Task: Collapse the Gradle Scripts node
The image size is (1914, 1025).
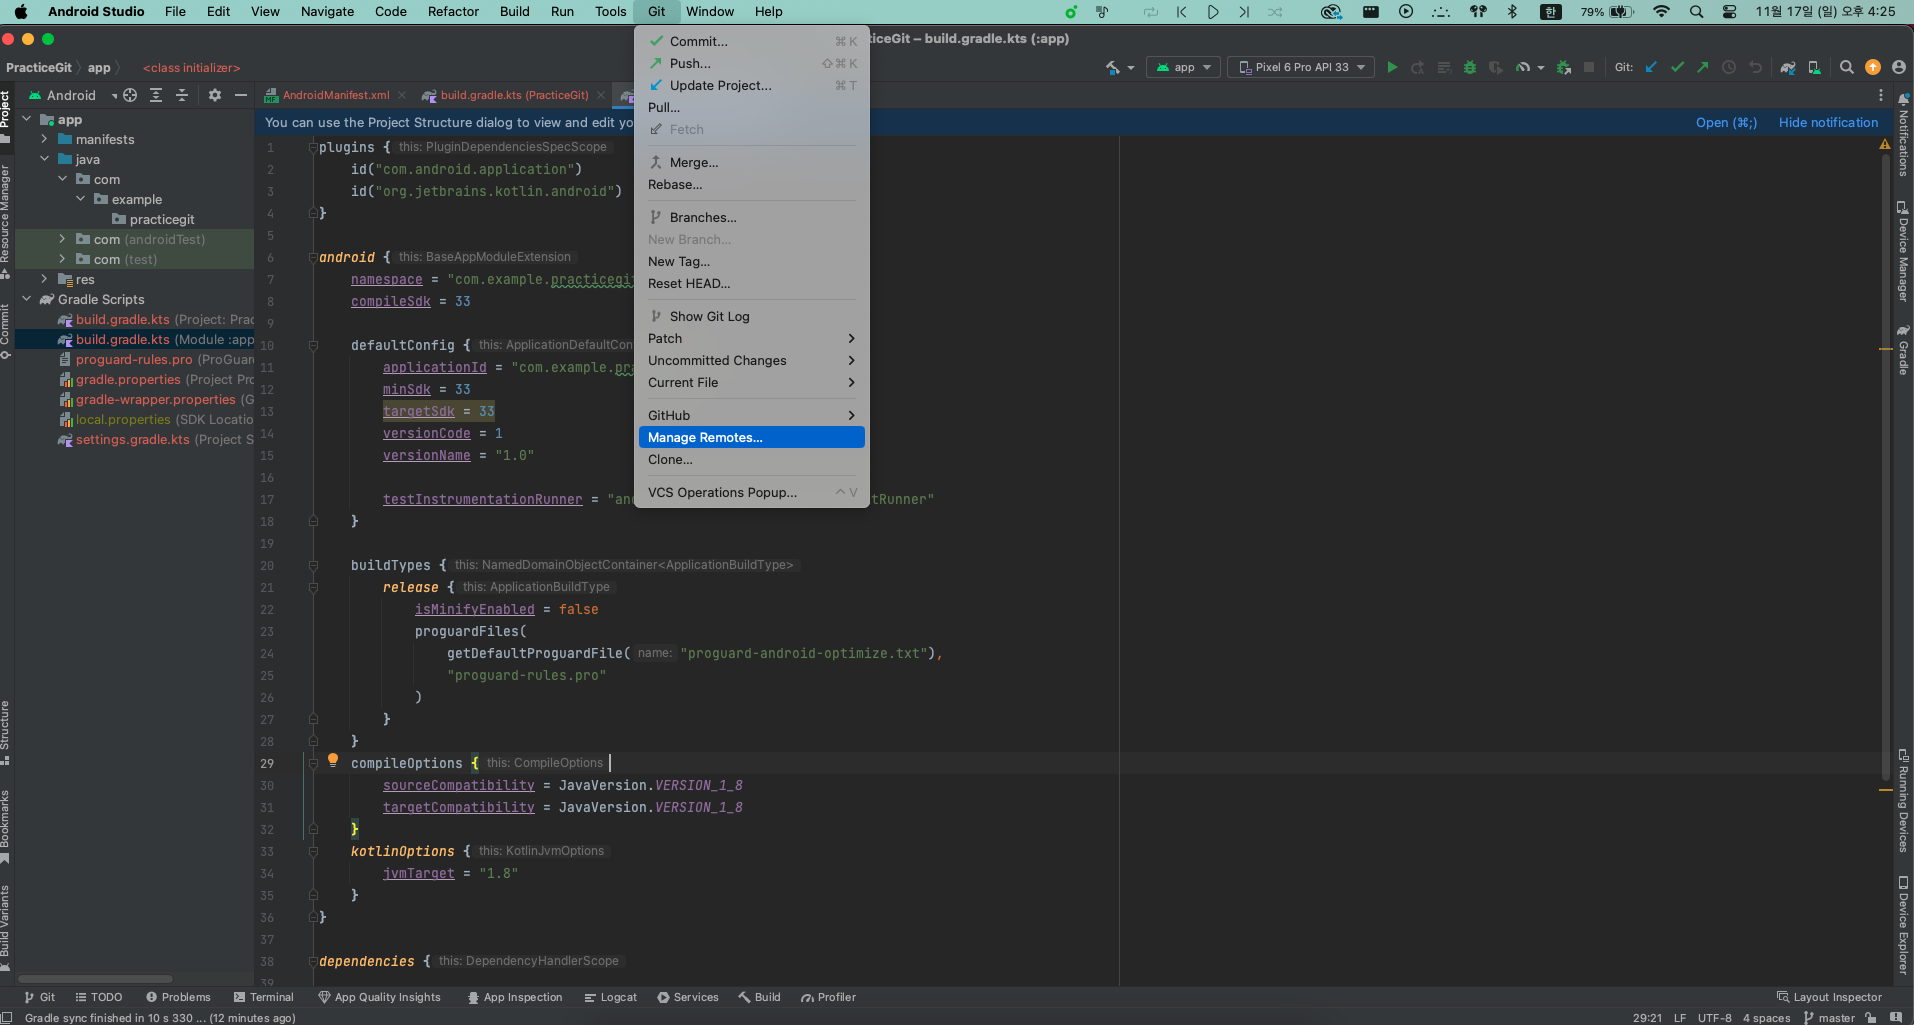Action: [x=27, y=299]
